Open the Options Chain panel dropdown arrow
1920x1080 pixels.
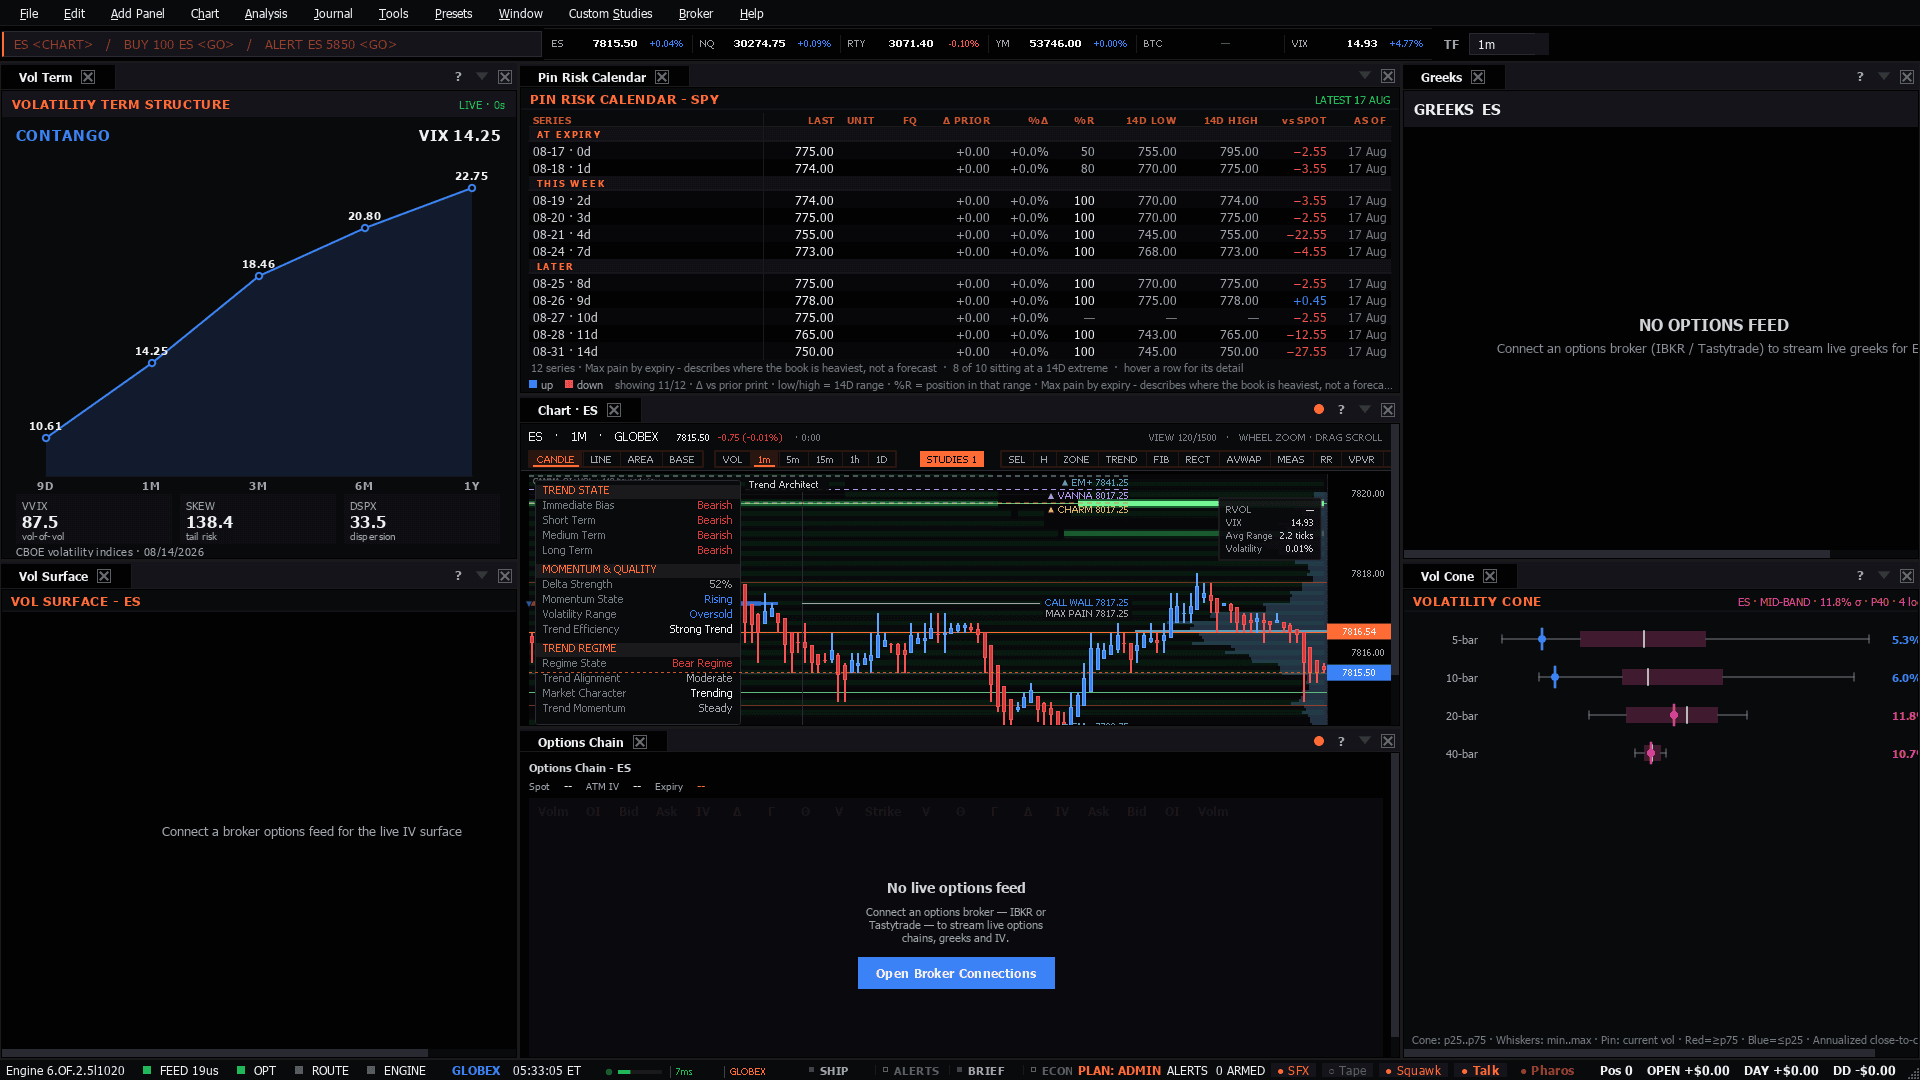point(1365,741)
